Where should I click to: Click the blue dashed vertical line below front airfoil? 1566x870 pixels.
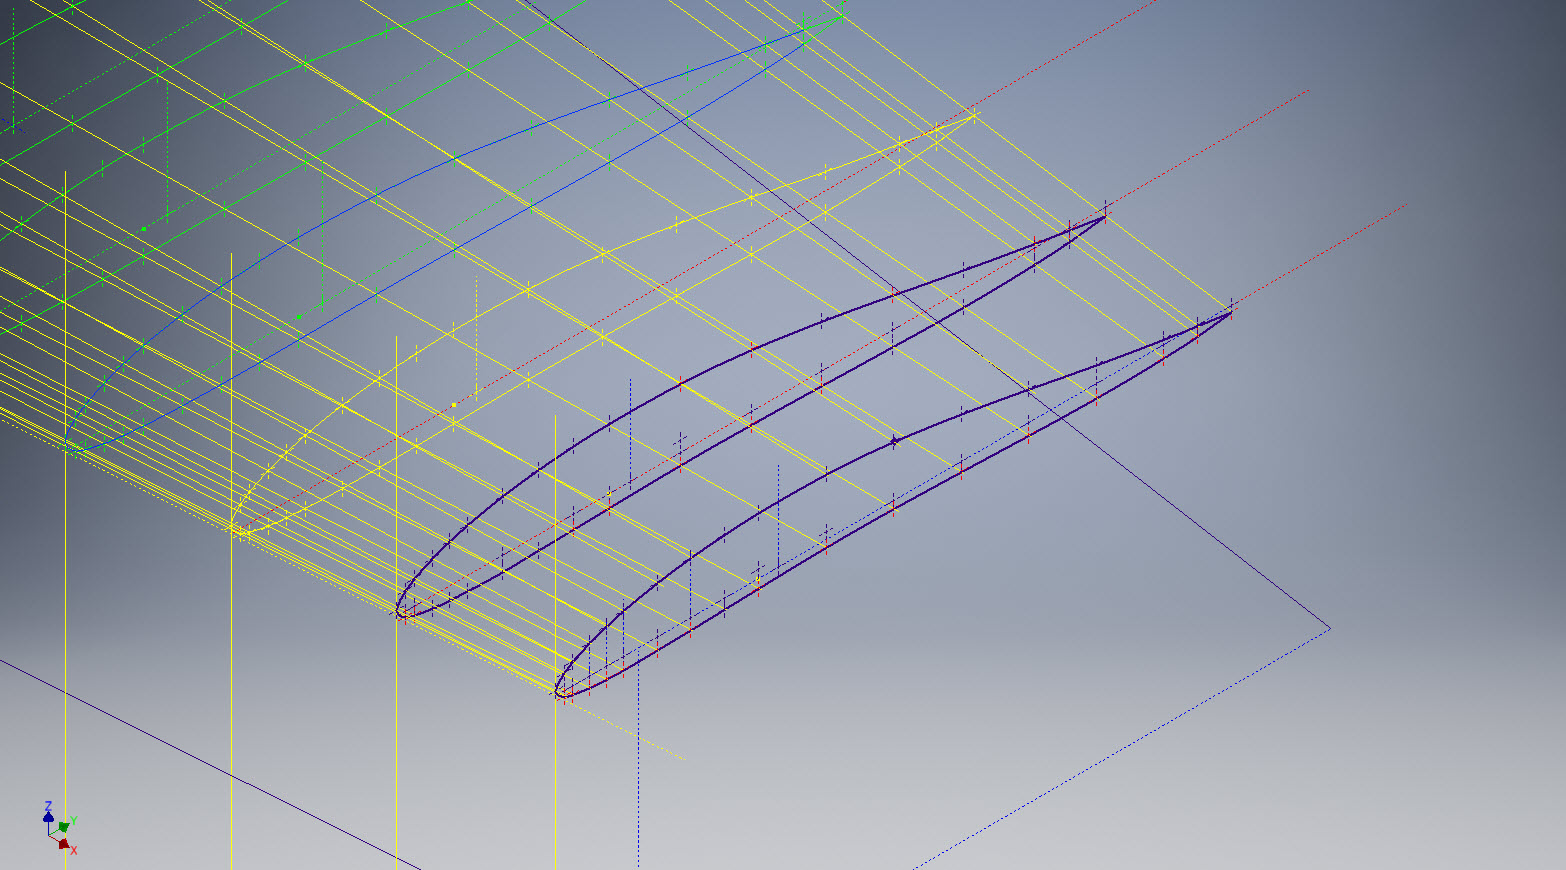(x=638, y=780)
